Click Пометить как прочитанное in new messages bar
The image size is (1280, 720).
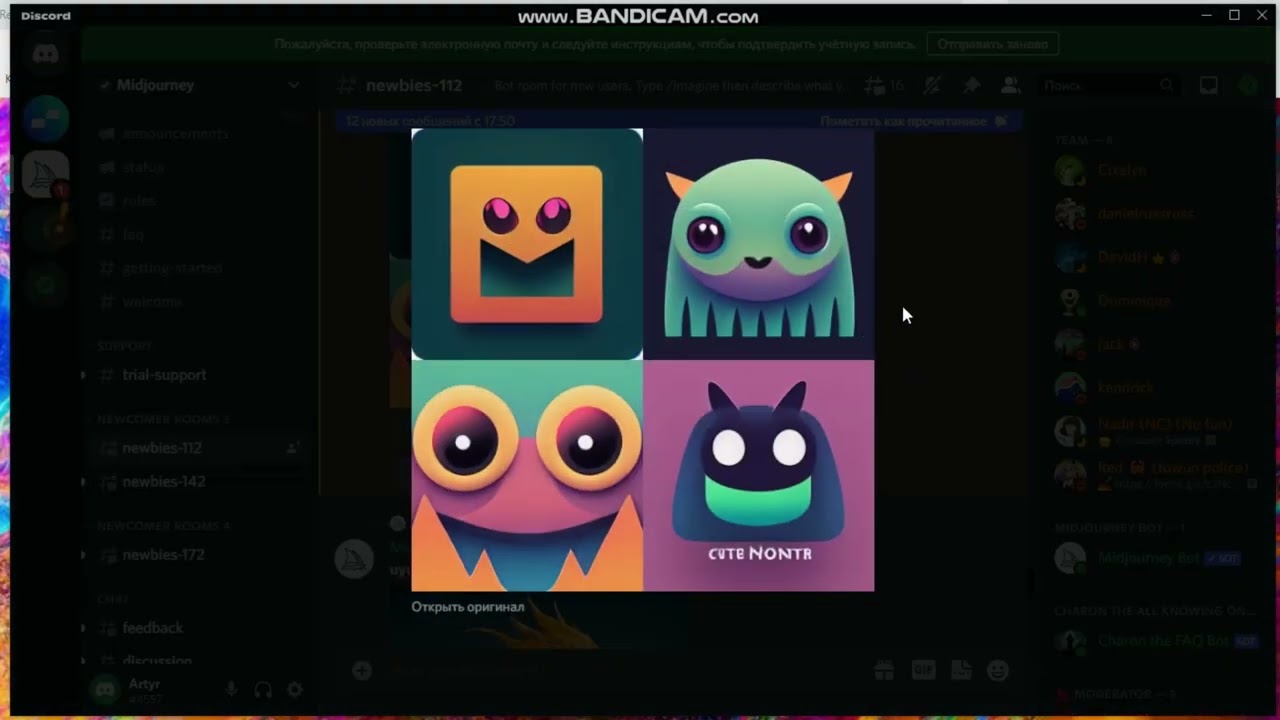913,121
